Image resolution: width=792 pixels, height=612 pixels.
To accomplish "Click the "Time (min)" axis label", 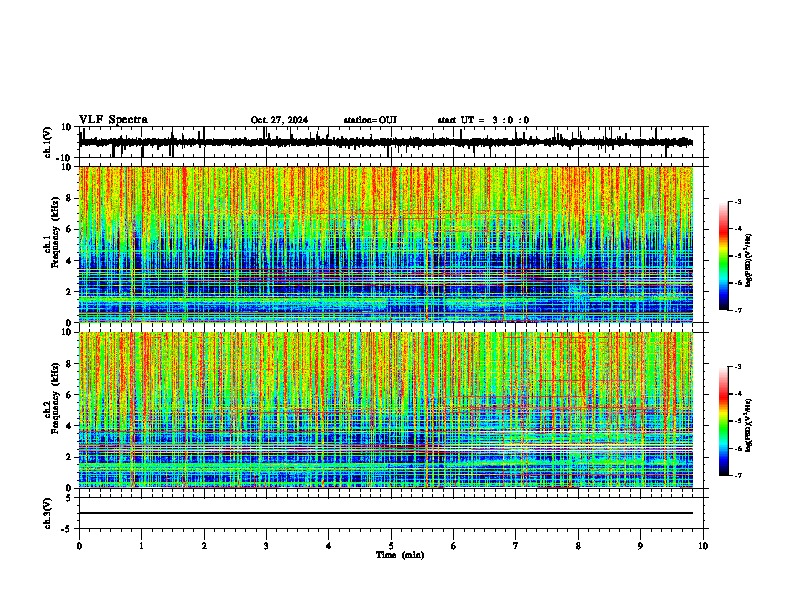I will coord(400,555).
